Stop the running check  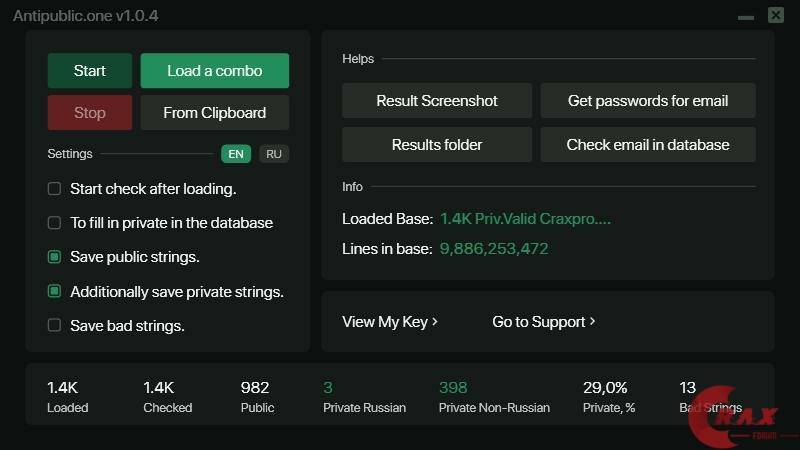[90, 112]
